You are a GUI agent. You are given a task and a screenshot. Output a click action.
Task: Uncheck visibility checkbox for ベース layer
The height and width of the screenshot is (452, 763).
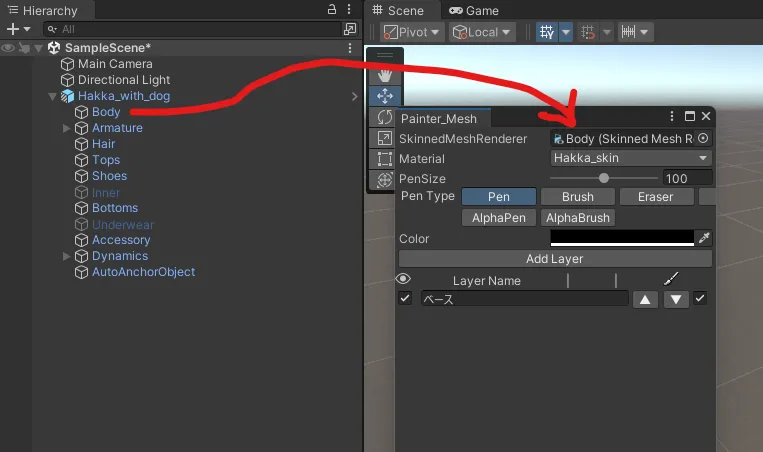tap(405, 298)
